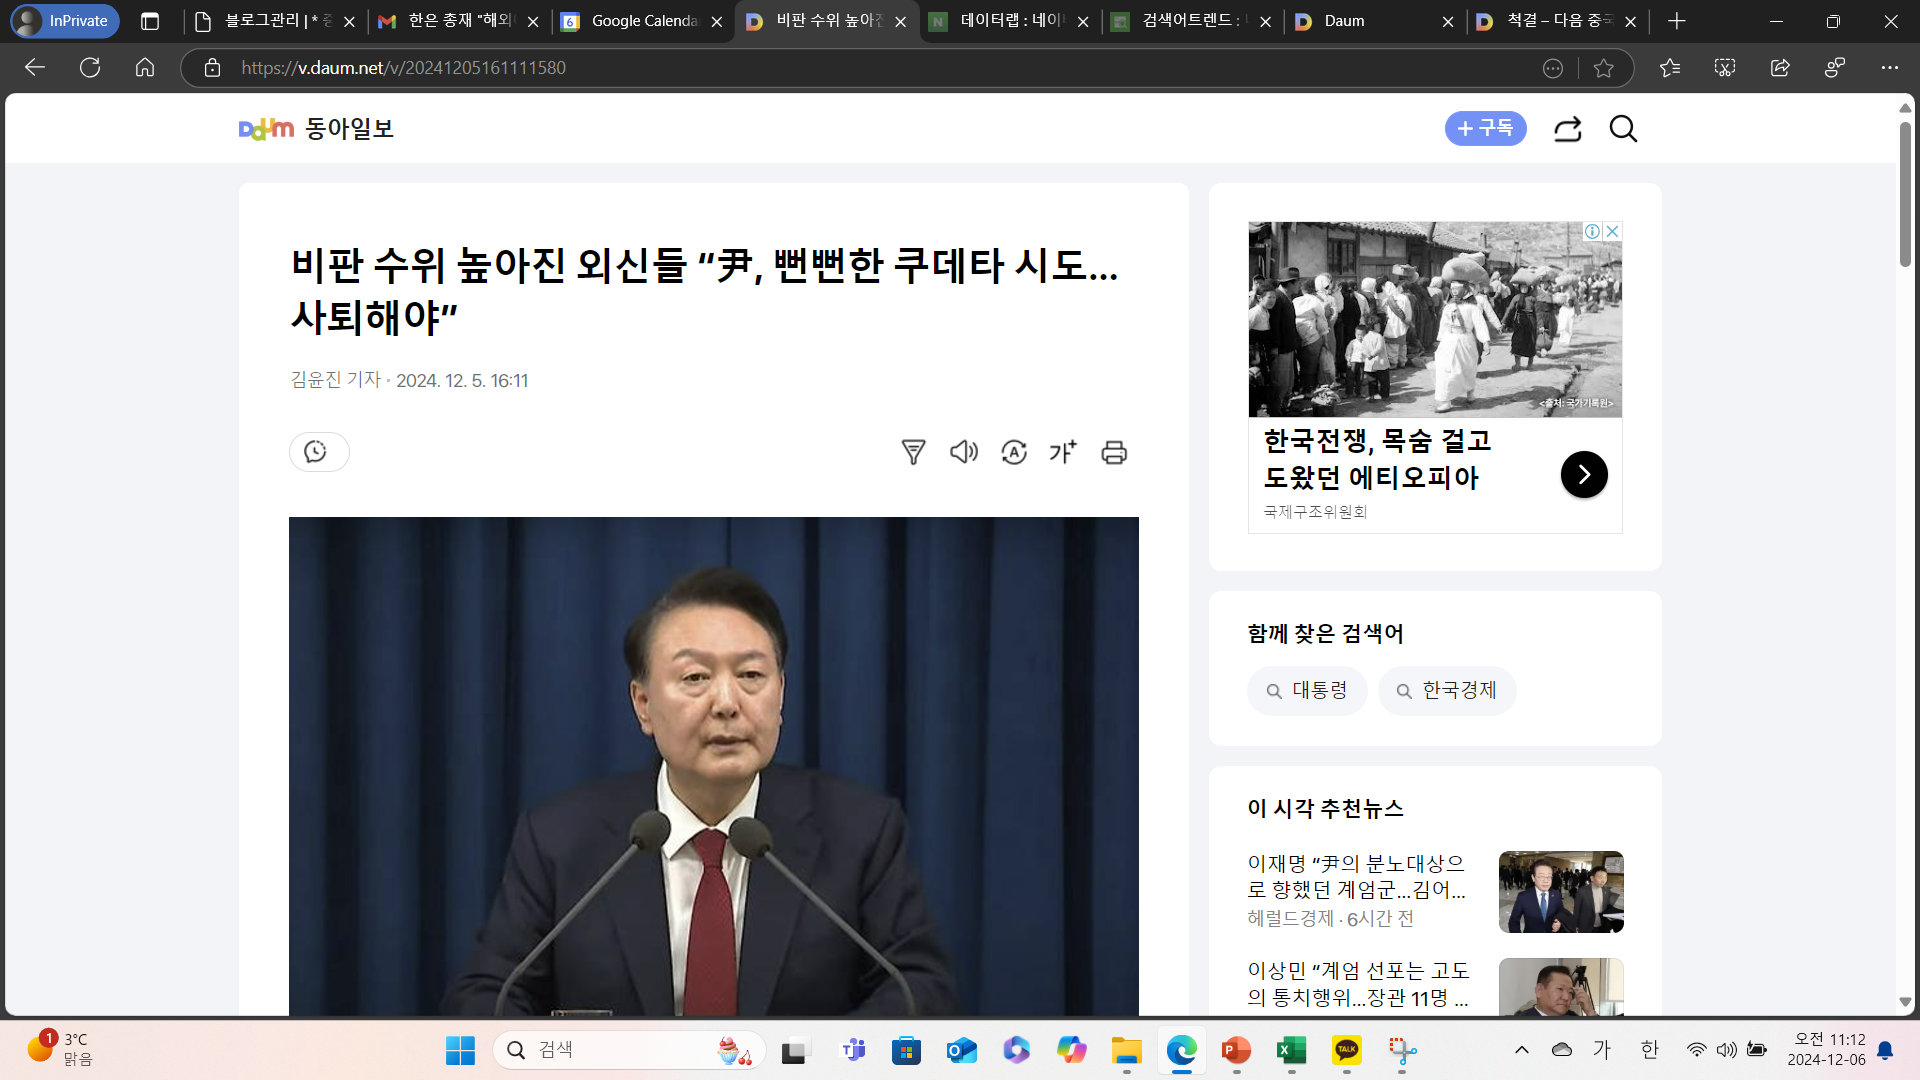Open the comment bubble button

pyautogui.click(x=318, y=452)
